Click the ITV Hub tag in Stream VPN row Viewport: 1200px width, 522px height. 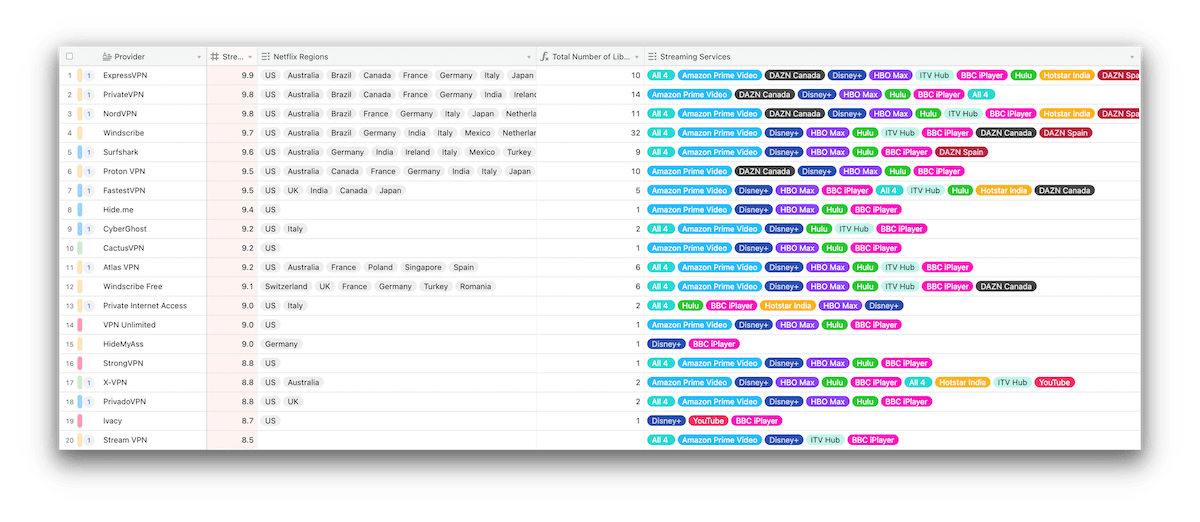click(825, 440)
